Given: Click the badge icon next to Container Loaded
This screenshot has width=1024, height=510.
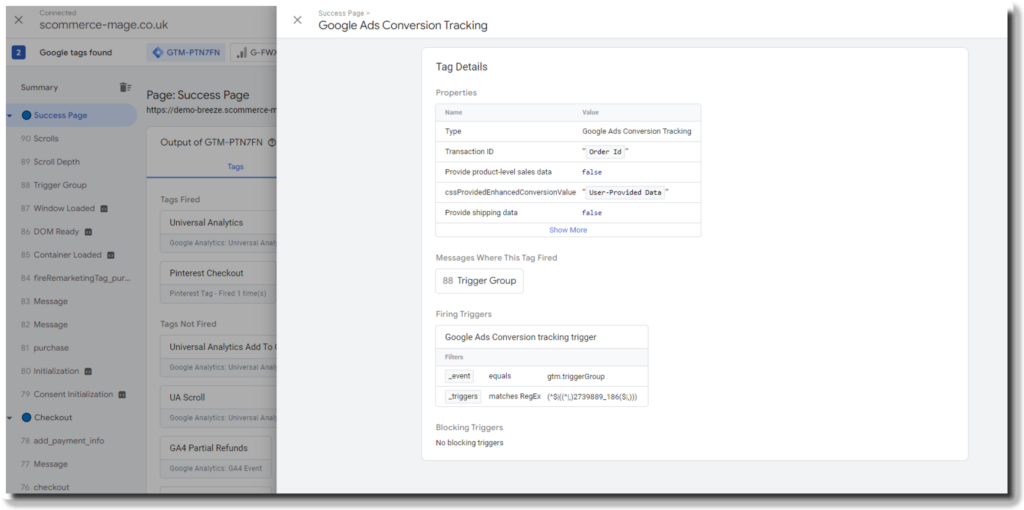Looking at the screenshot, I should tap(110, 255).
